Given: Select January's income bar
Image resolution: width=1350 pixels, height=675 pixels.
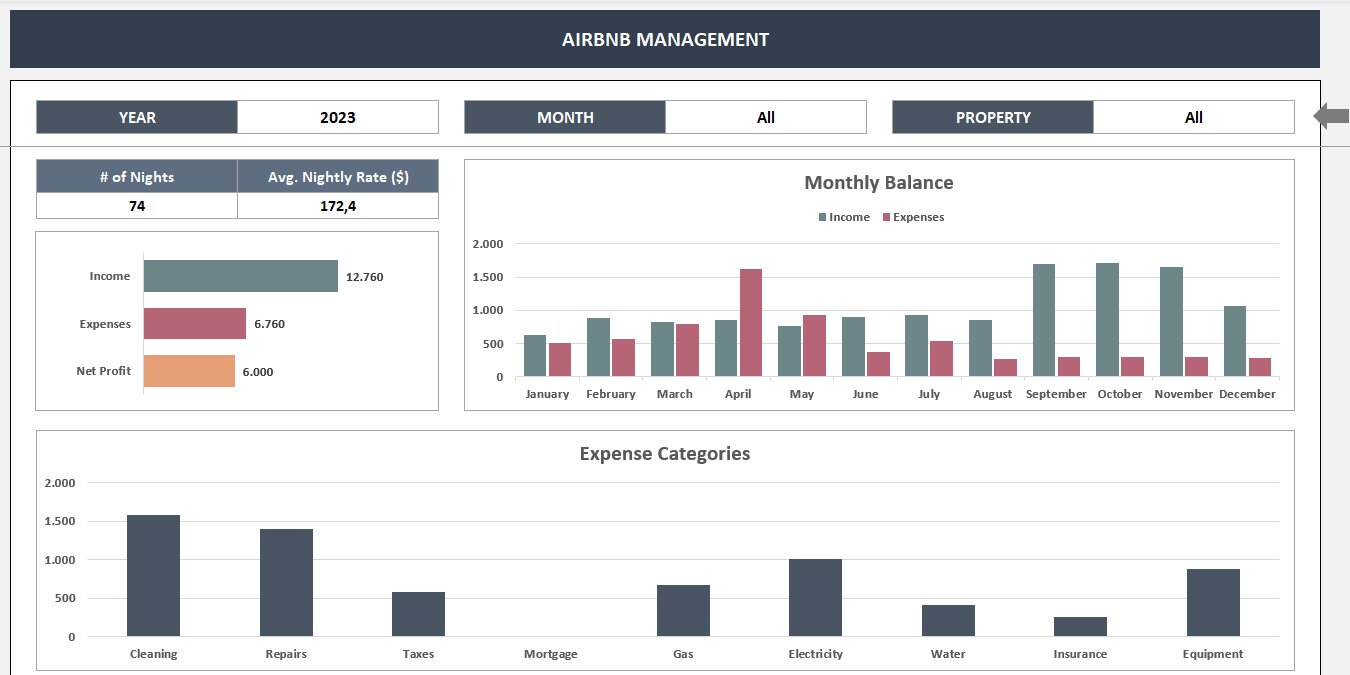Looking at the screenshot, I should click(534, 356).
